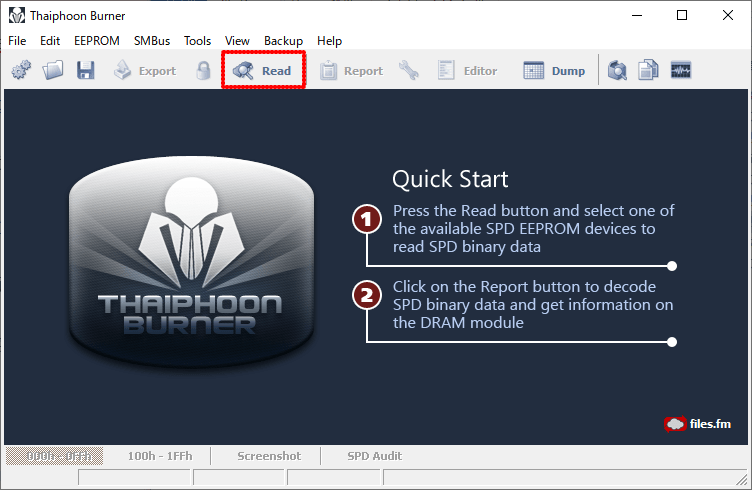Click the Dump toolbar button
752x490 pixels.
pos(554,71)
